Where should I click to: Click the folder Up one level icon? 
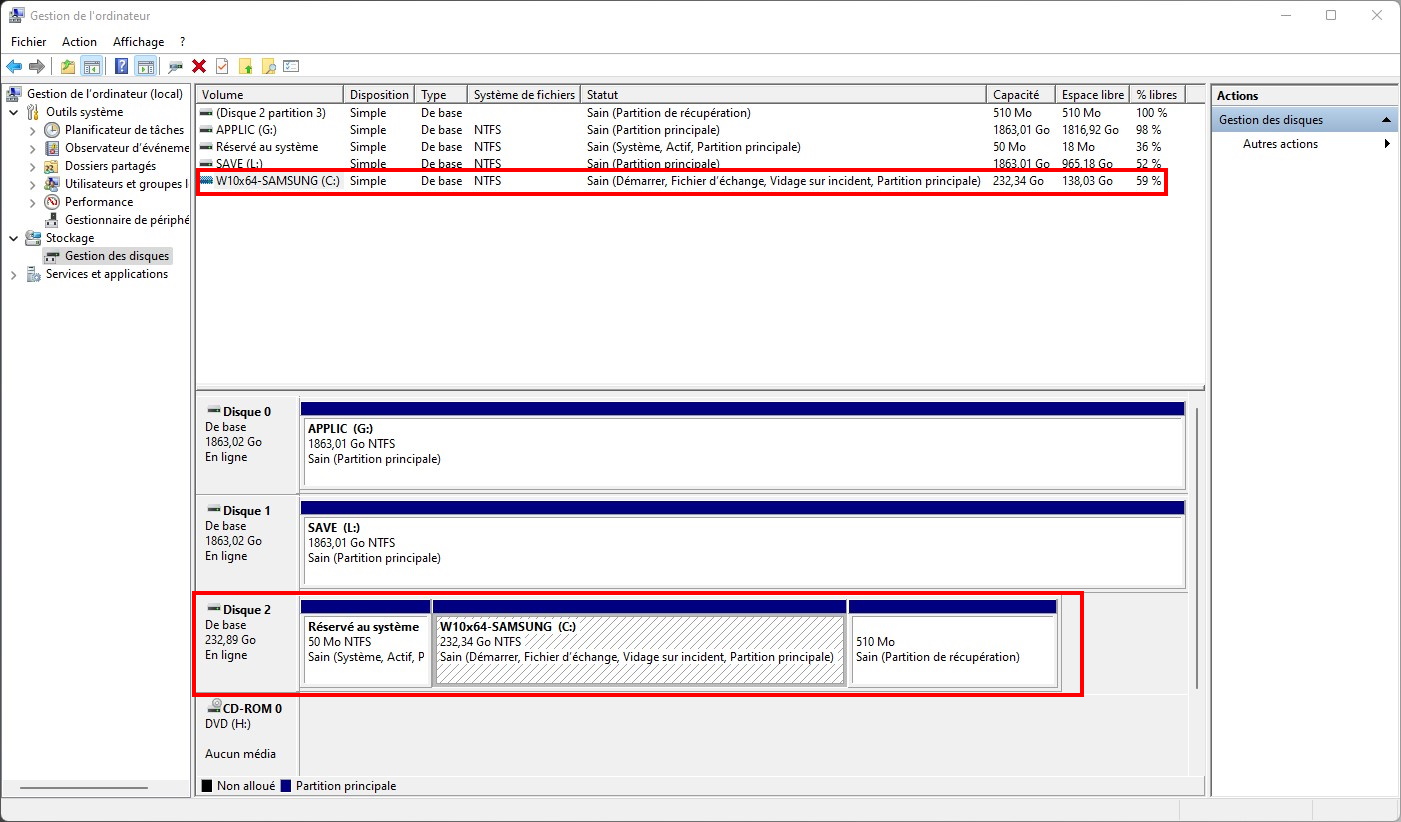click(x=67, y=67)
